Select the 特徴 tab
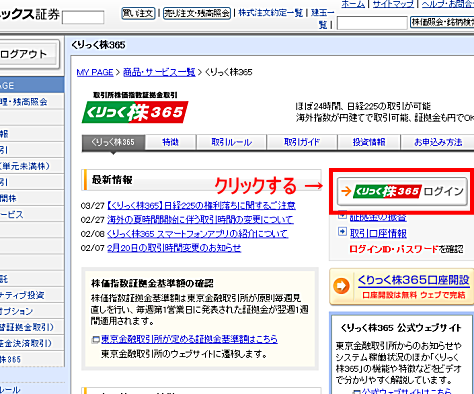 click(171, 142)
